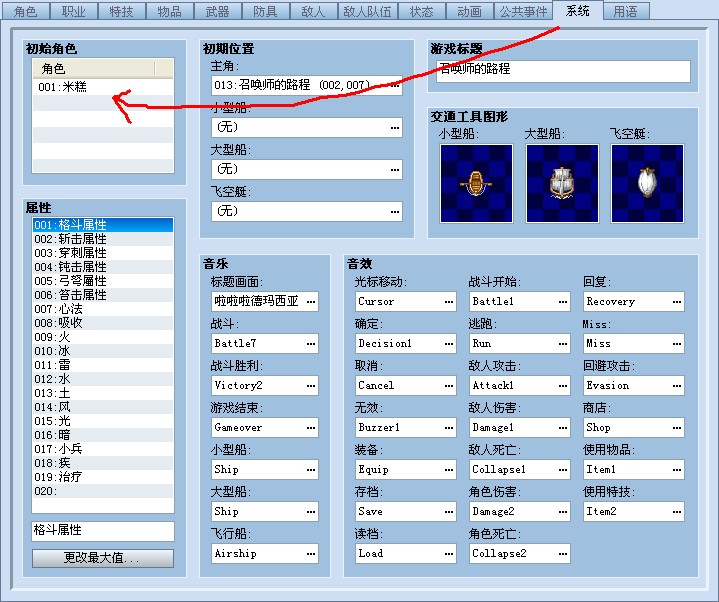Select the 防具 tab
719x602 pixels.
tap(265, 11)
